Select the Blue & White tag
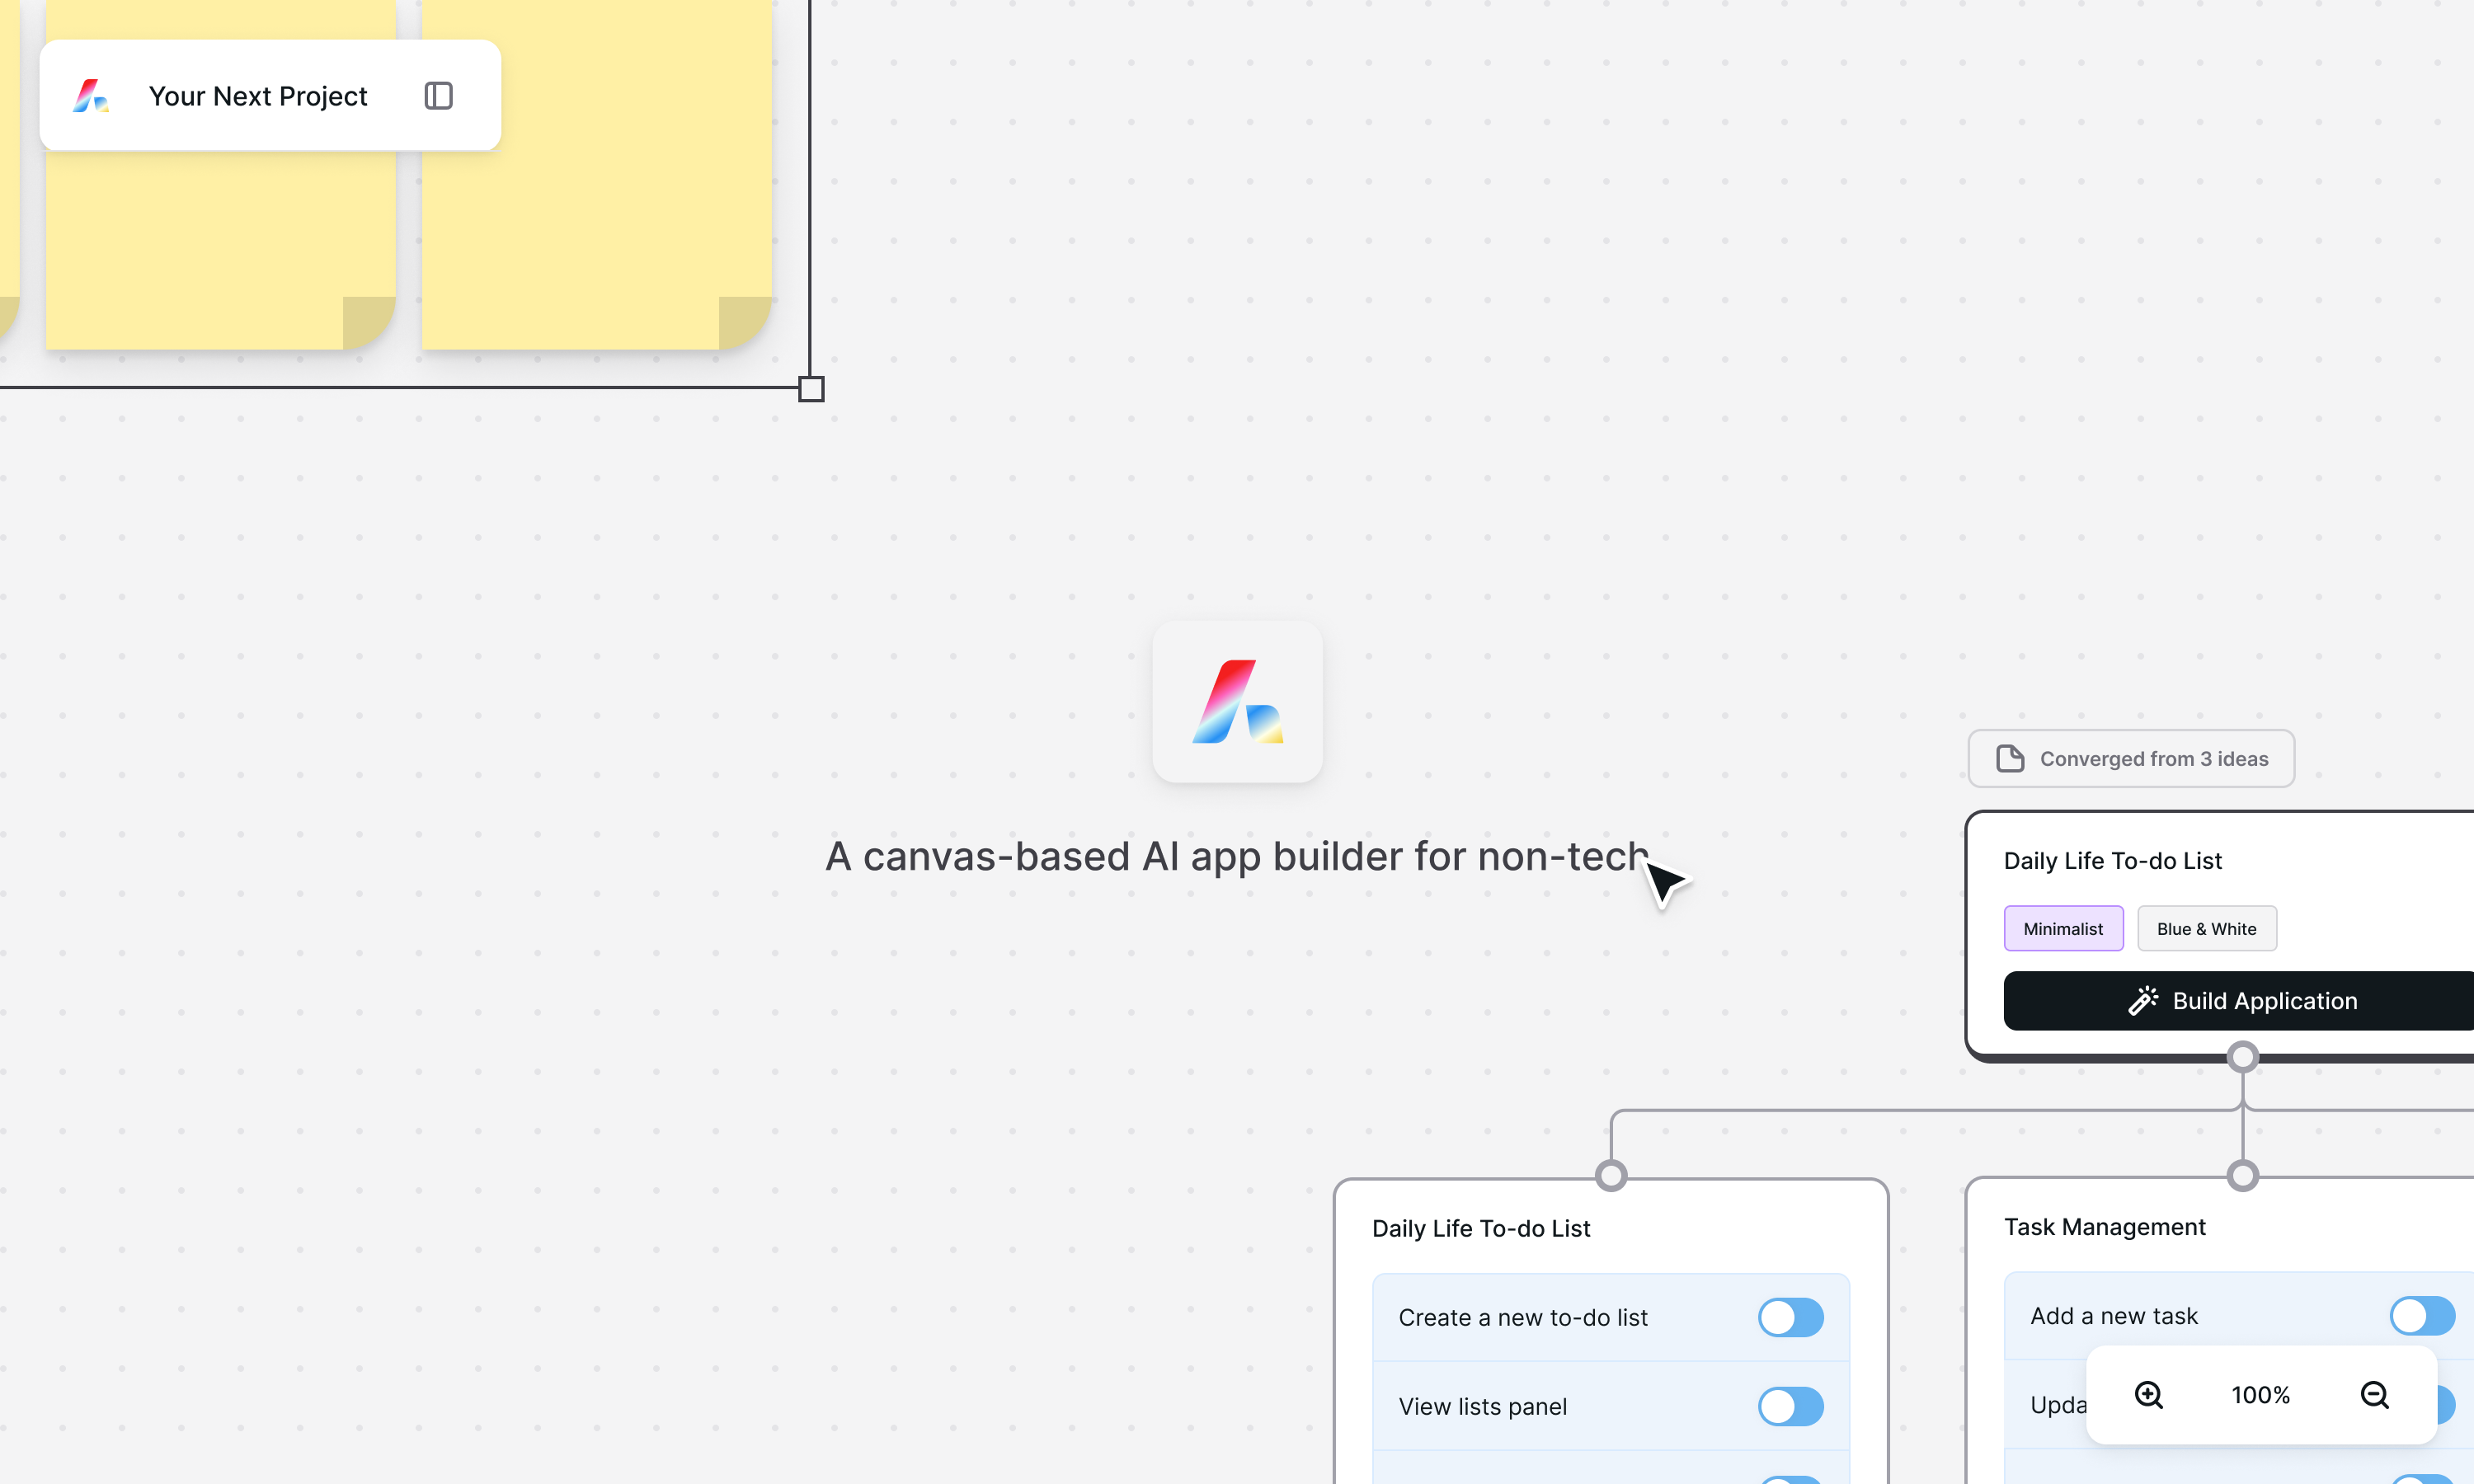 (x=2207, y=929)
